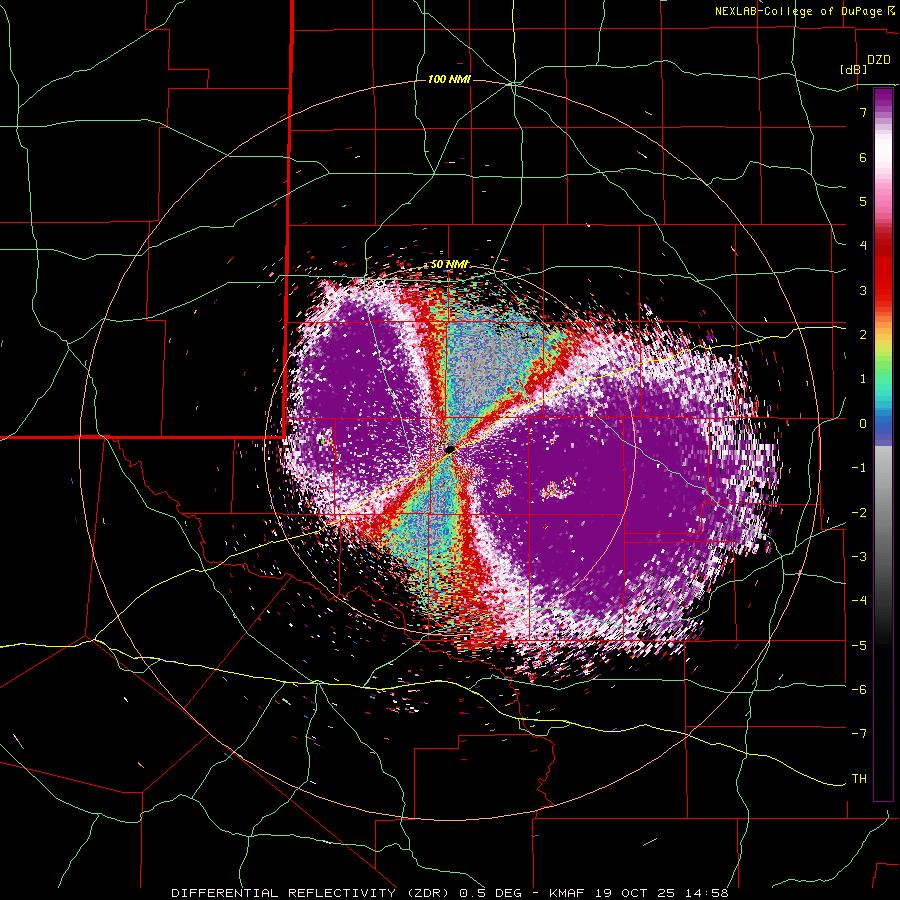
Task: Click the -2 value on the dB scale
Action: tap(859, 512)
